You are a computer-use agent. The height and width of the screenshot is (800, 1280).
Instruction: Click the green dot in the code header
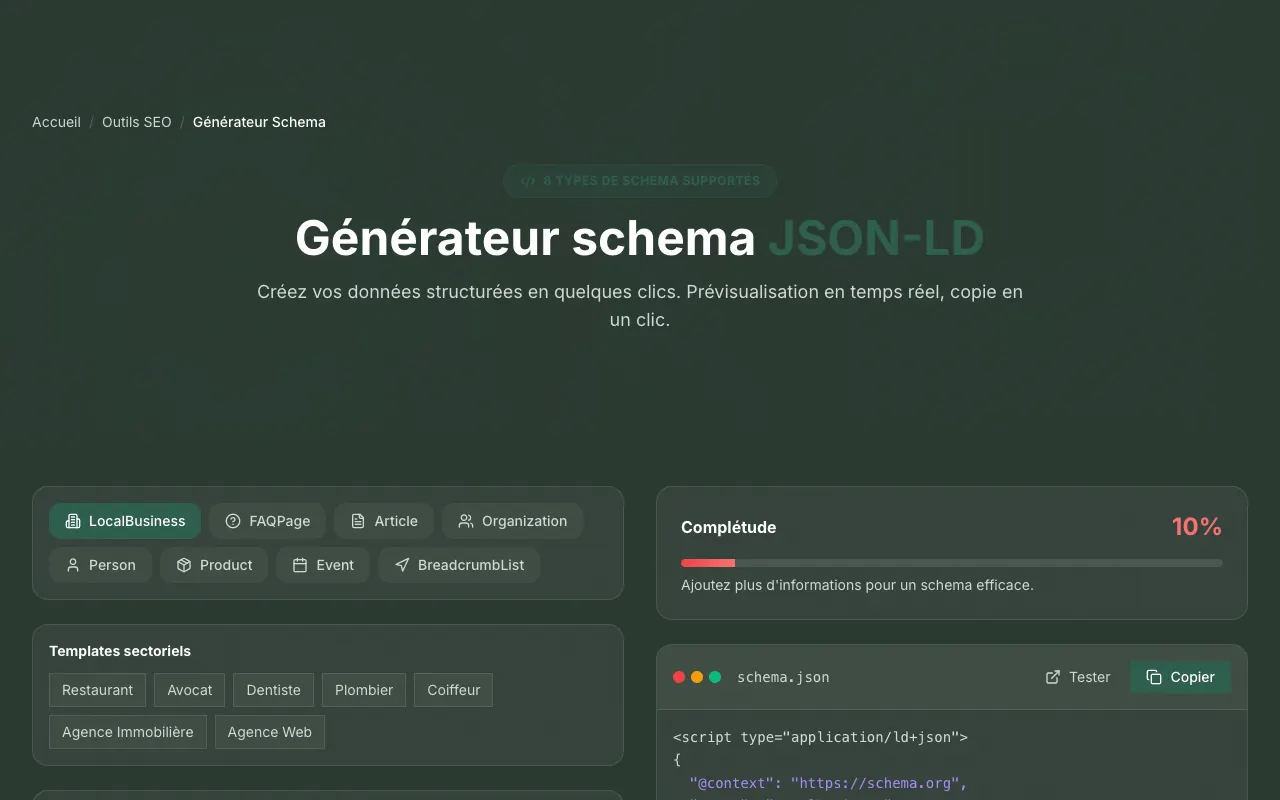[x=715, y=677]
